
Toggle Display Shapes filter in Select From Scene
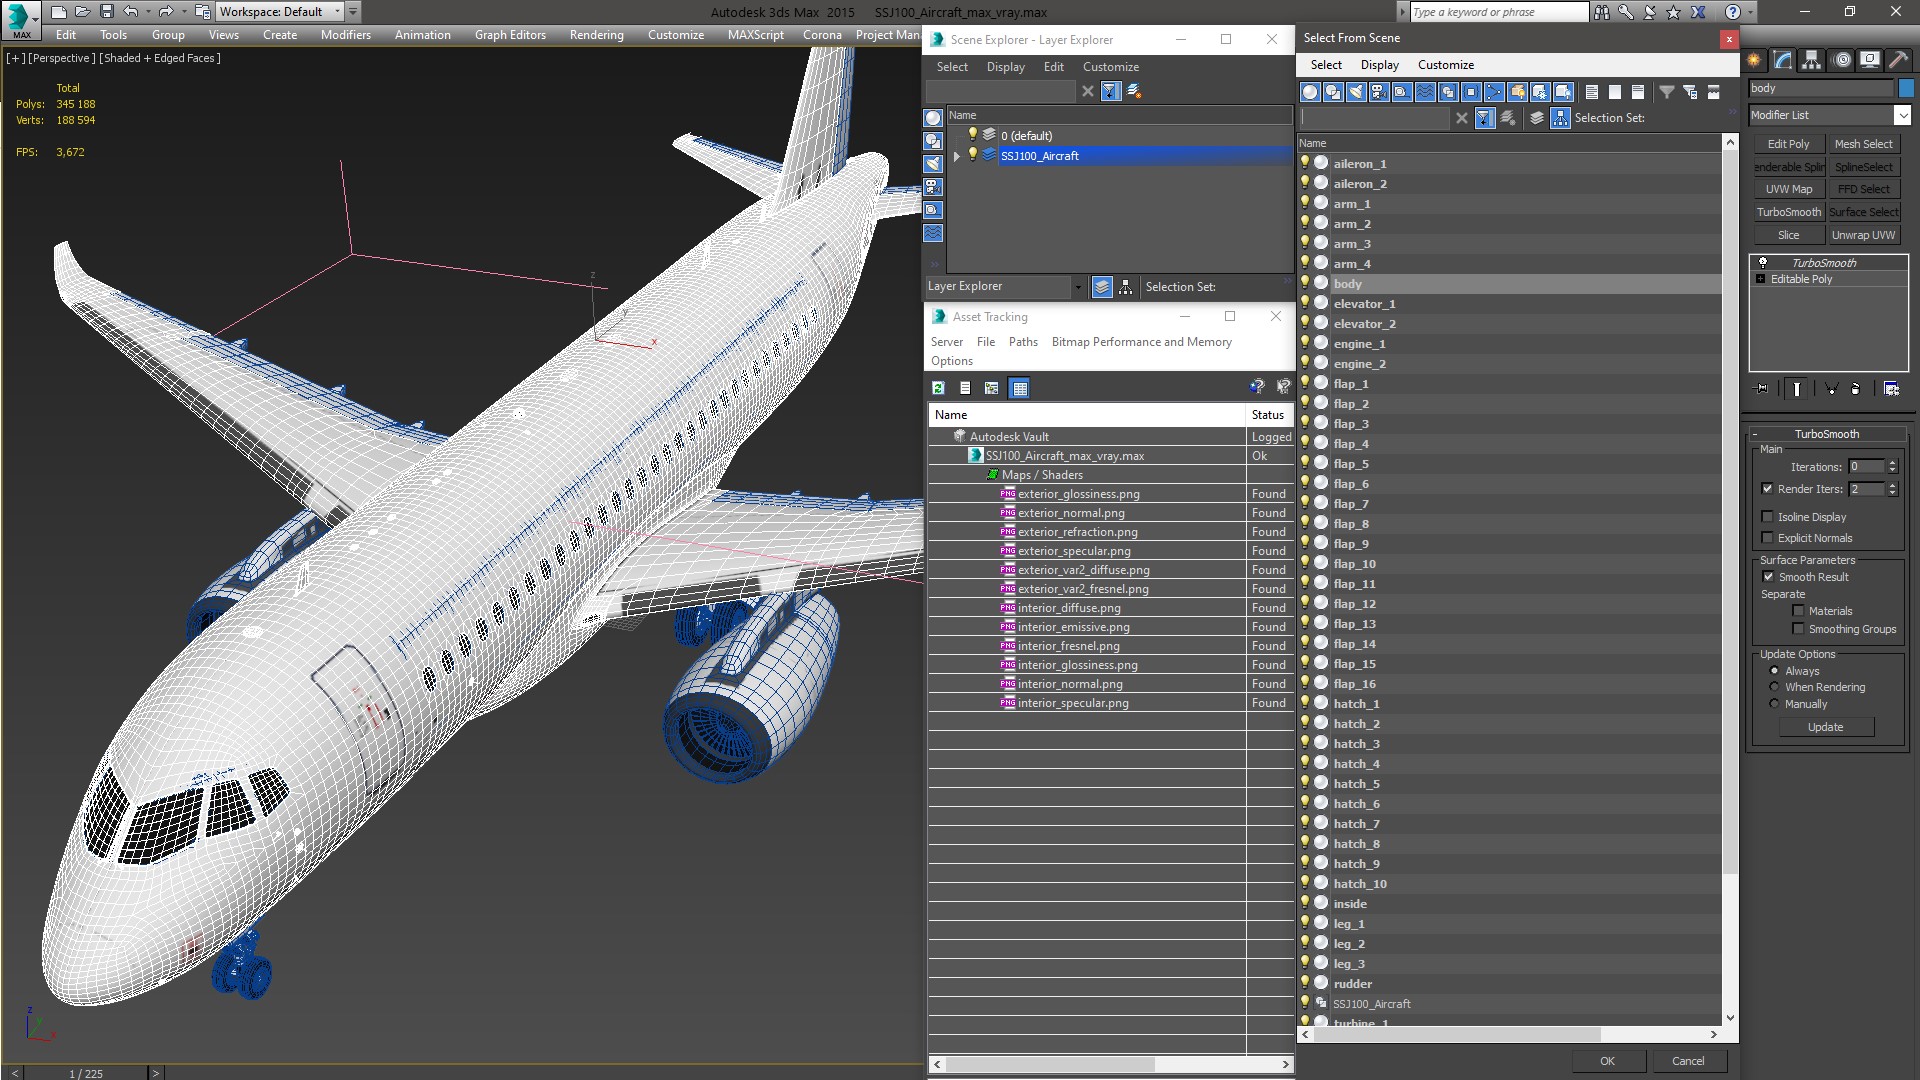(x=1333, y=92)
